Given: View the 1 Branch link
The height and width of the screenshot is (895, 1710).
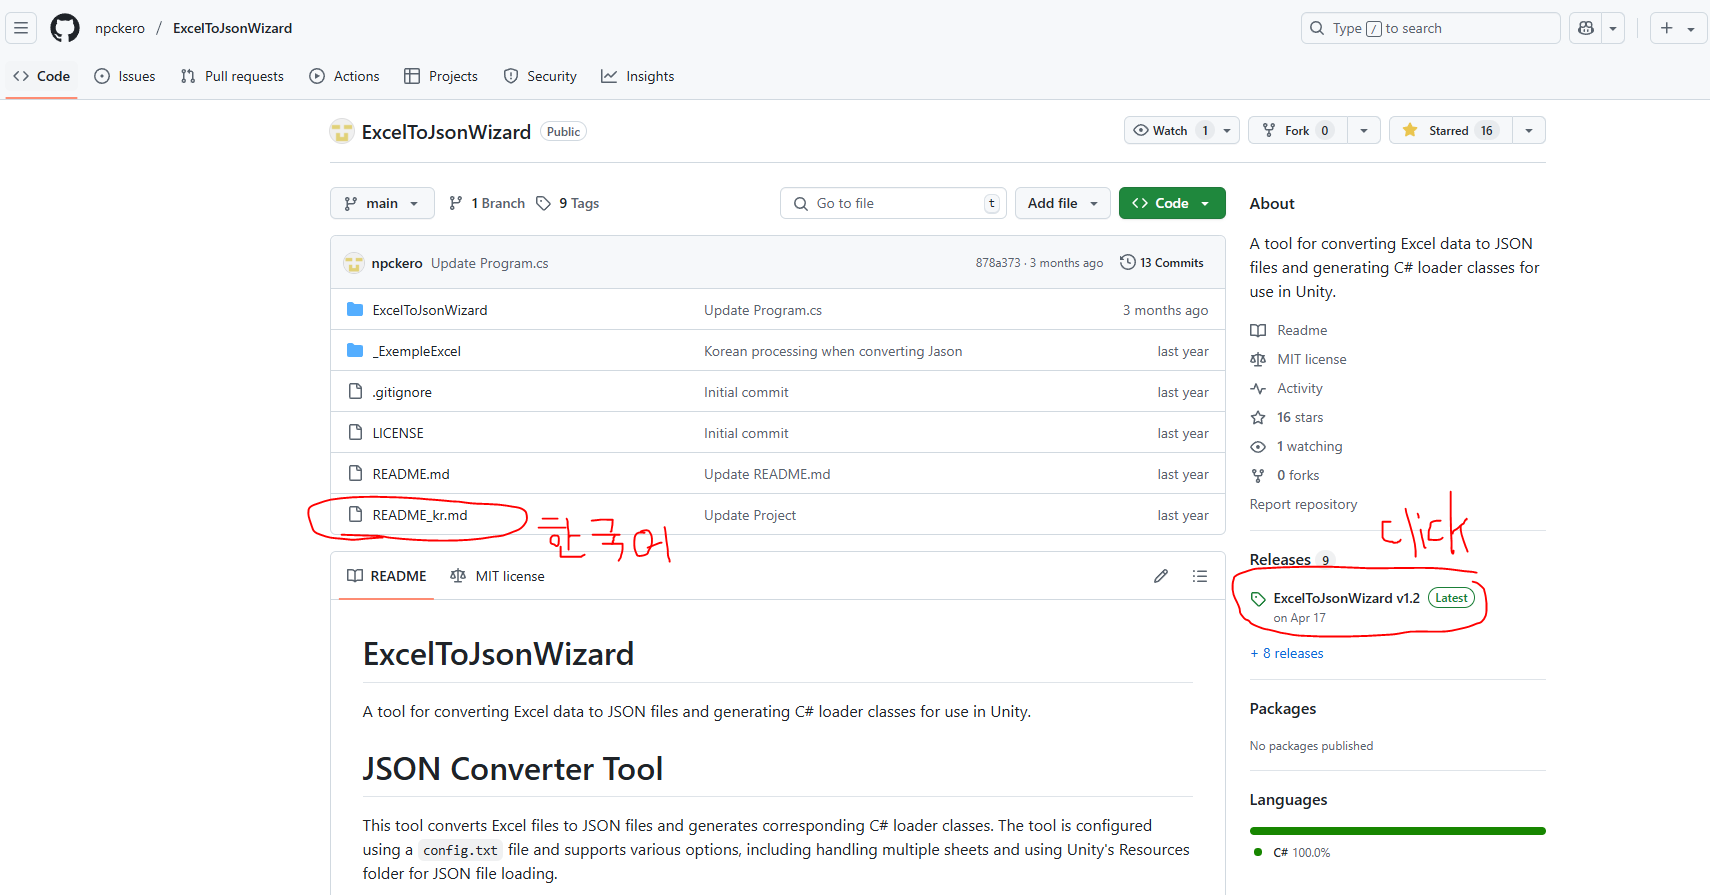Looking at the screenshot, I should tap(487, 203).
